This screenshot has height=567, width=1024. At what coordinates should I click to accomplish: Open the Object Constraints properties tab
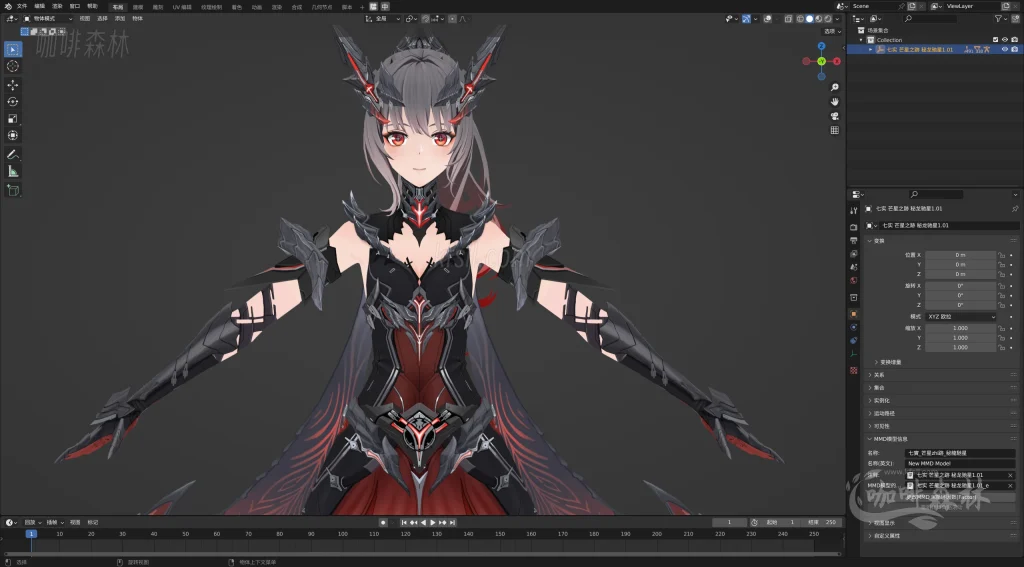point(854,340)
